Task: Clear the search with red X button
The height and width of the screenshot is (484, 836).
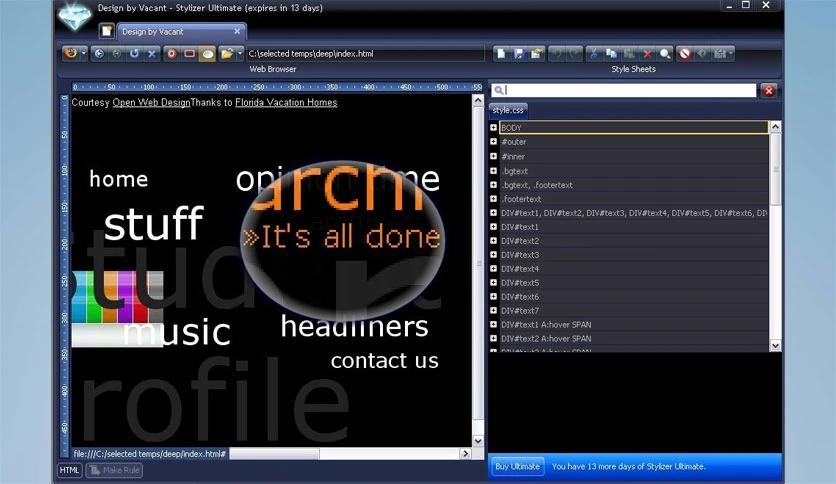Action: point(768,91)
